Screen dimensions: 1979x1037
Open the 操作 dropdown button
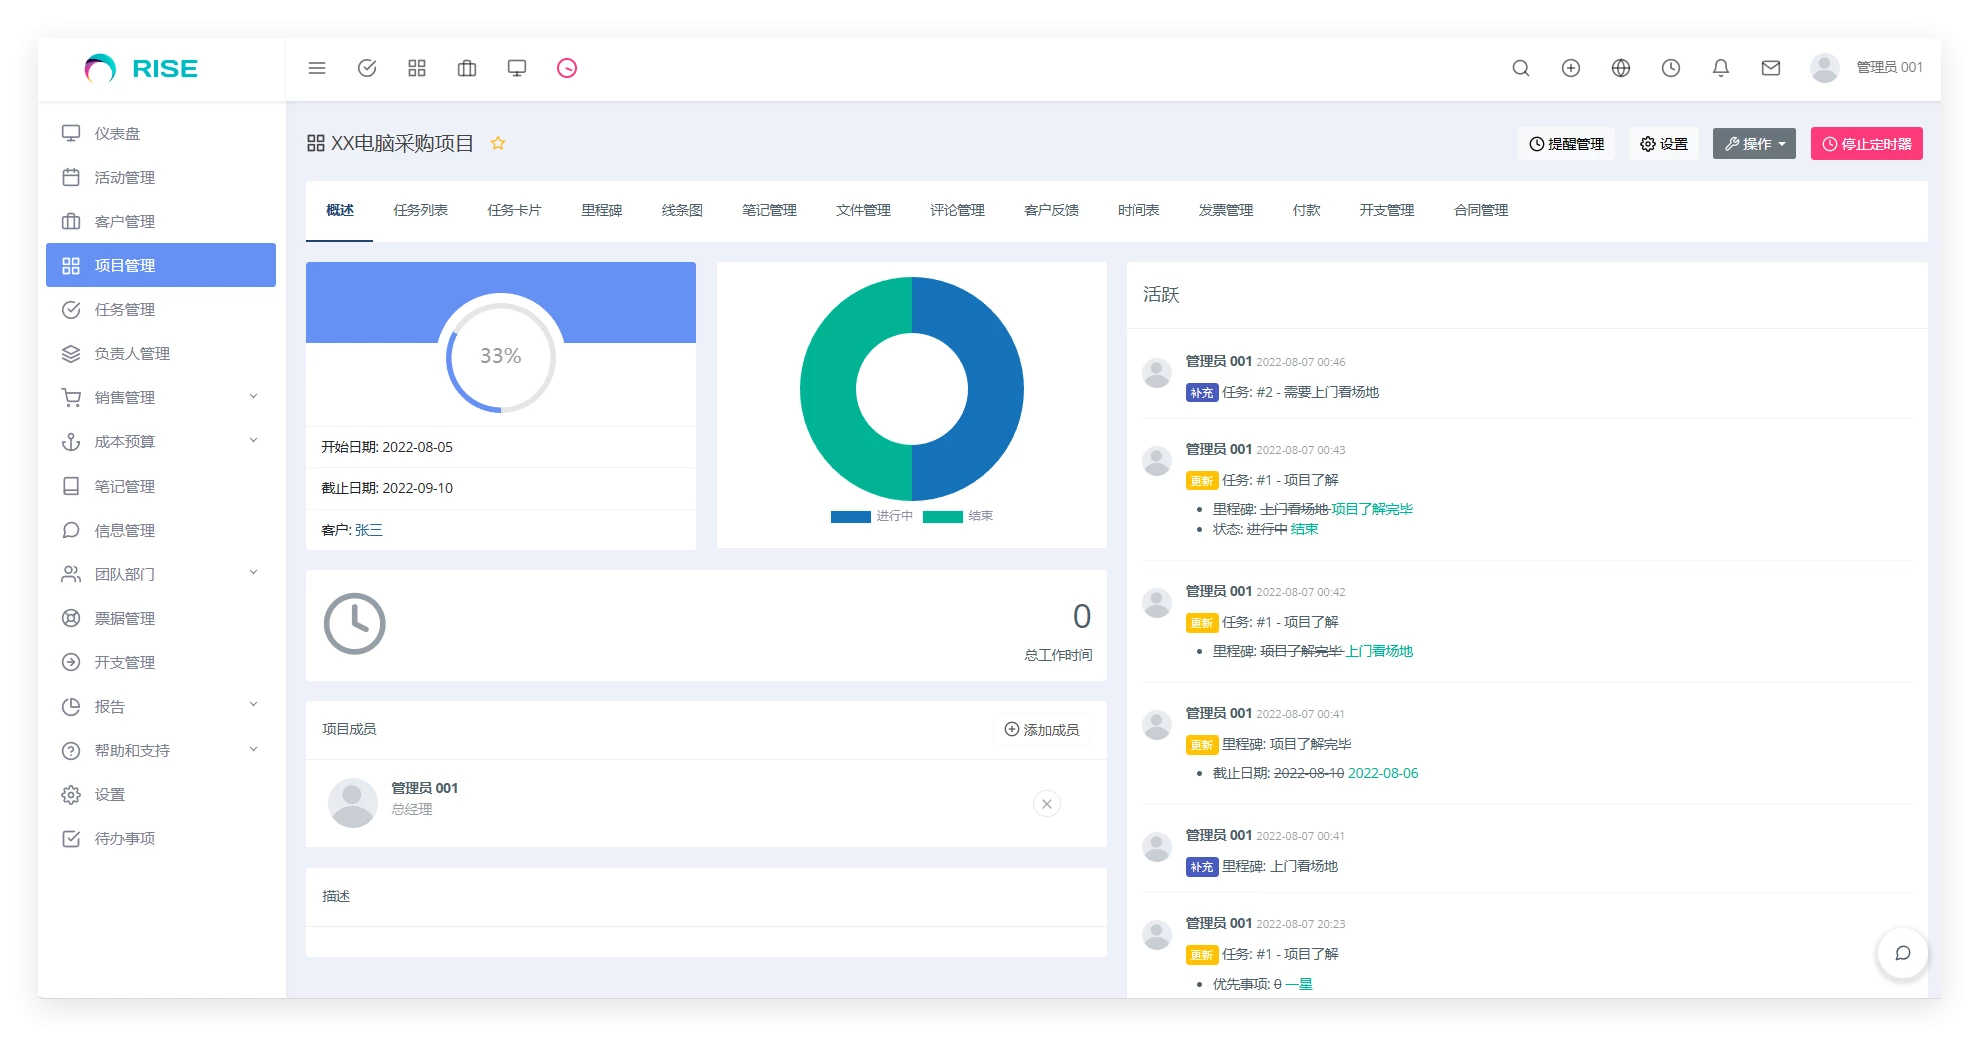[1753, 144]
